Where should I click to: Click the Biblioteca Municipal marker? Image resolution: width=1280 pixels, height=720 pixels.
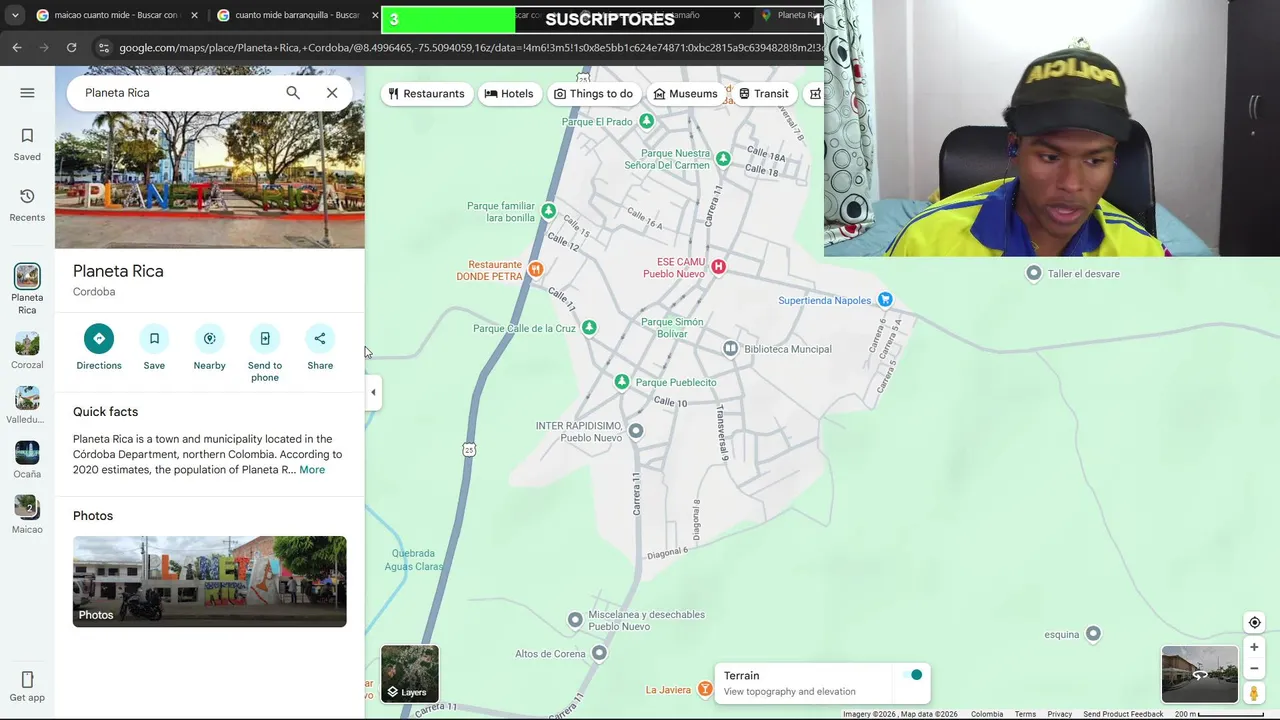click(731, 348)
